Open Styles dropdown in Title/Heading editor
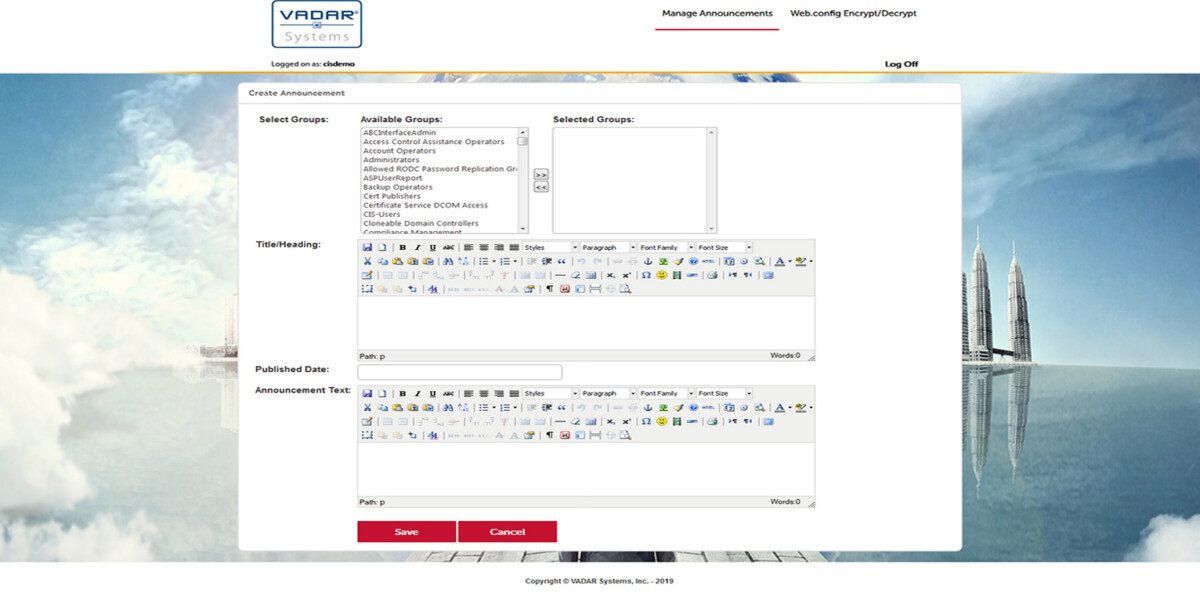 coord(550,247)
